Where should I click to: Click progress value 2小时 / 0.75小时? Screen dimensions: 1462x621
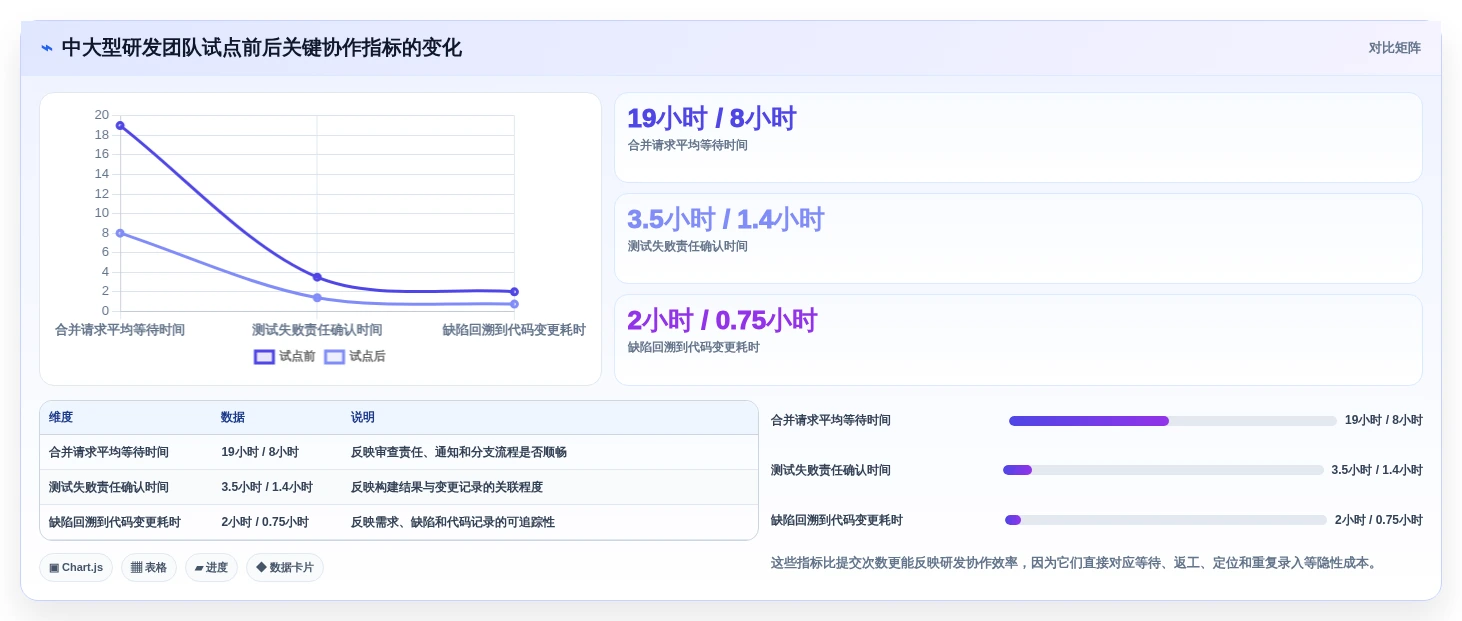click(1379, 520)
